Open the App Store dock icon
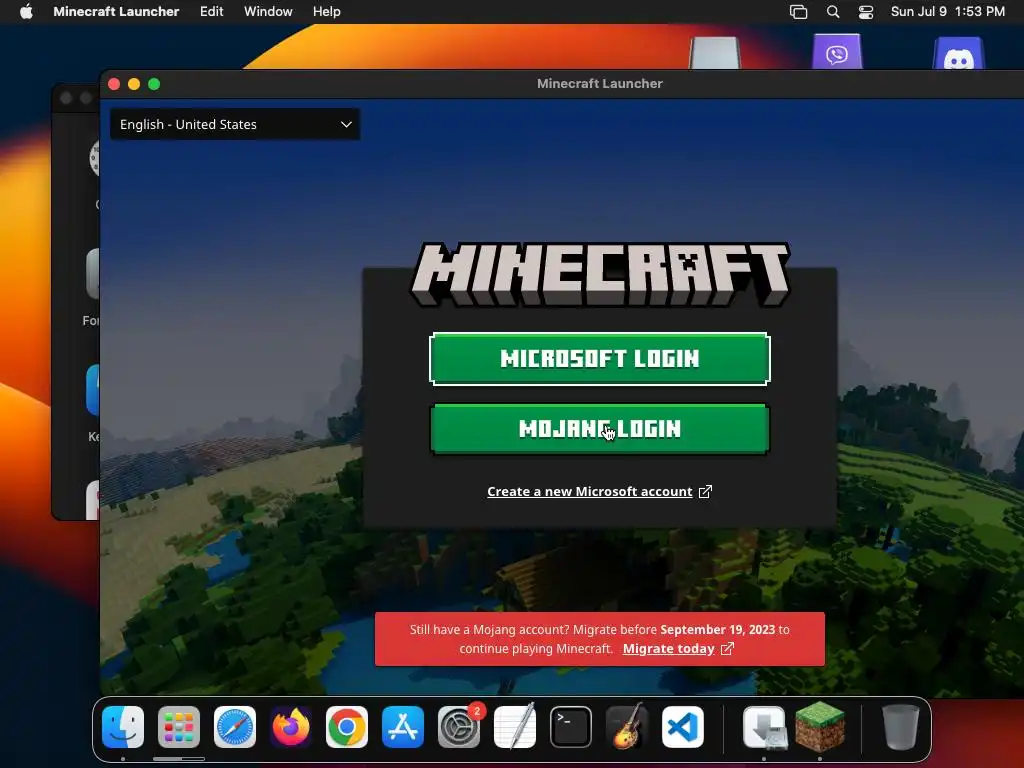This screenshot has height=768, width=1024. coord(403,727)
